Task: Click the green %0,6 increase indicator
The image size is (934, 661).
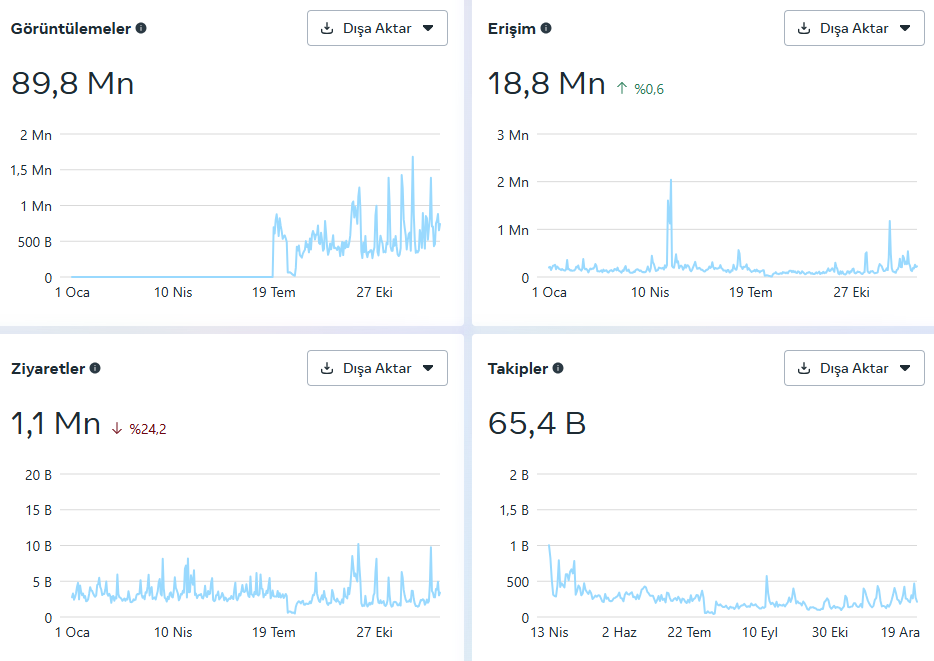Action: pos(649,89)
